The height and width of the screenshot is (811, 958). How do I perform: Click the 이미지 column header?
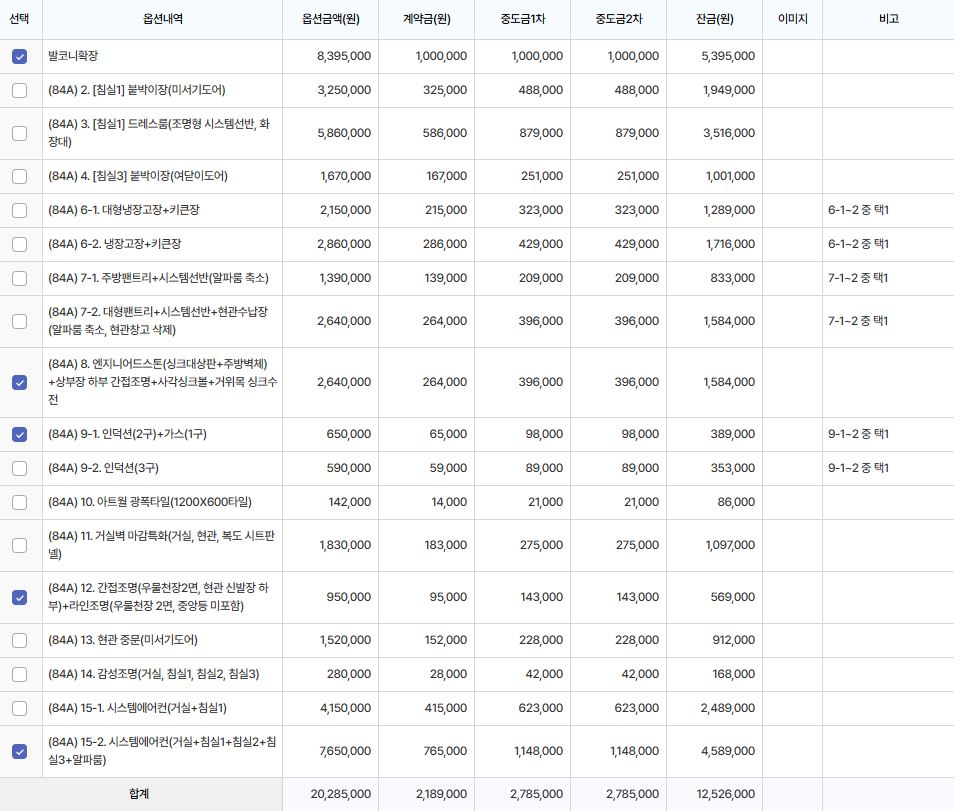(x=792, y=19)
